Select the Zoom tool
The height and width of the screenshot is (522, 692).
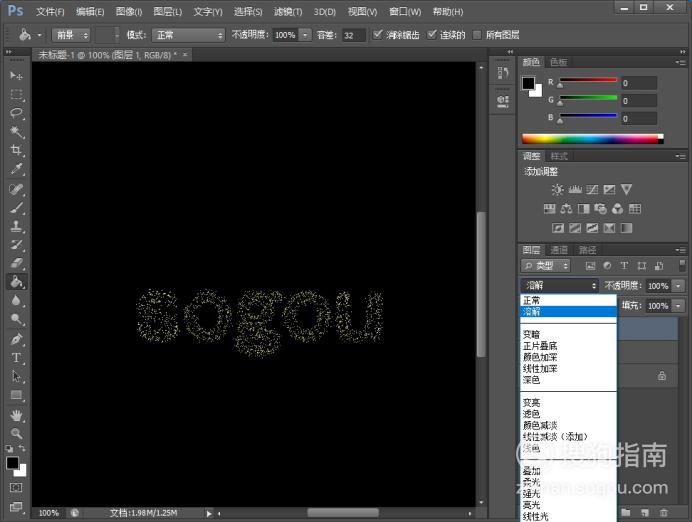16,433
